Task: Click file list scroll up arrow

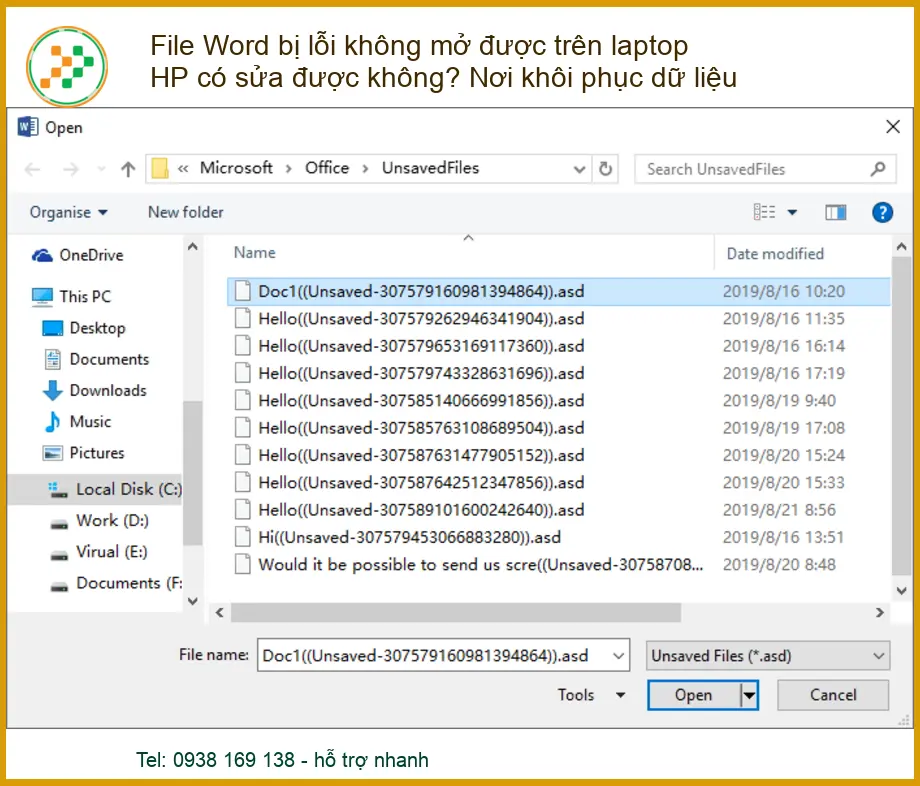Action: 901,248
